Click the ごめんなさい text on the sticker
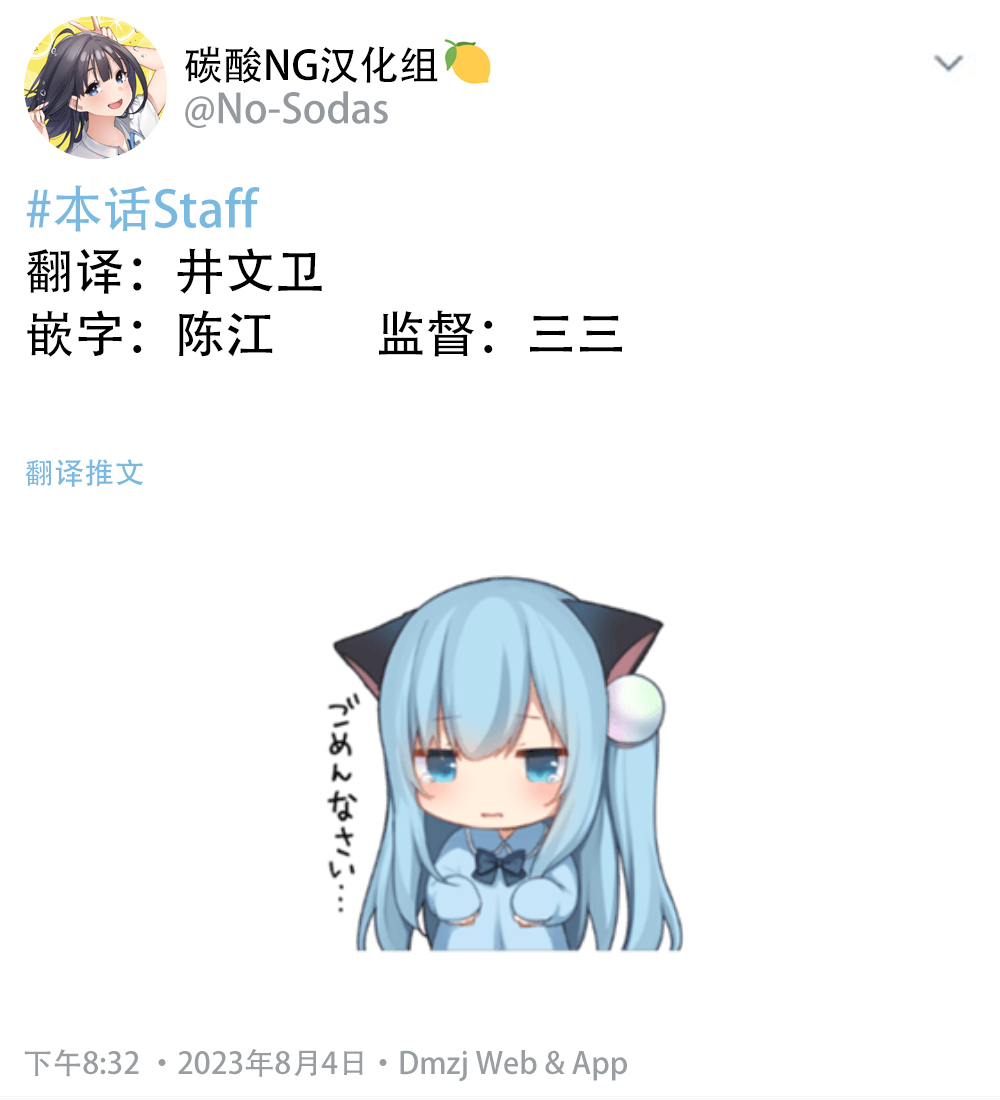Screen dimensions: 1000x1100 click(343, 803)
